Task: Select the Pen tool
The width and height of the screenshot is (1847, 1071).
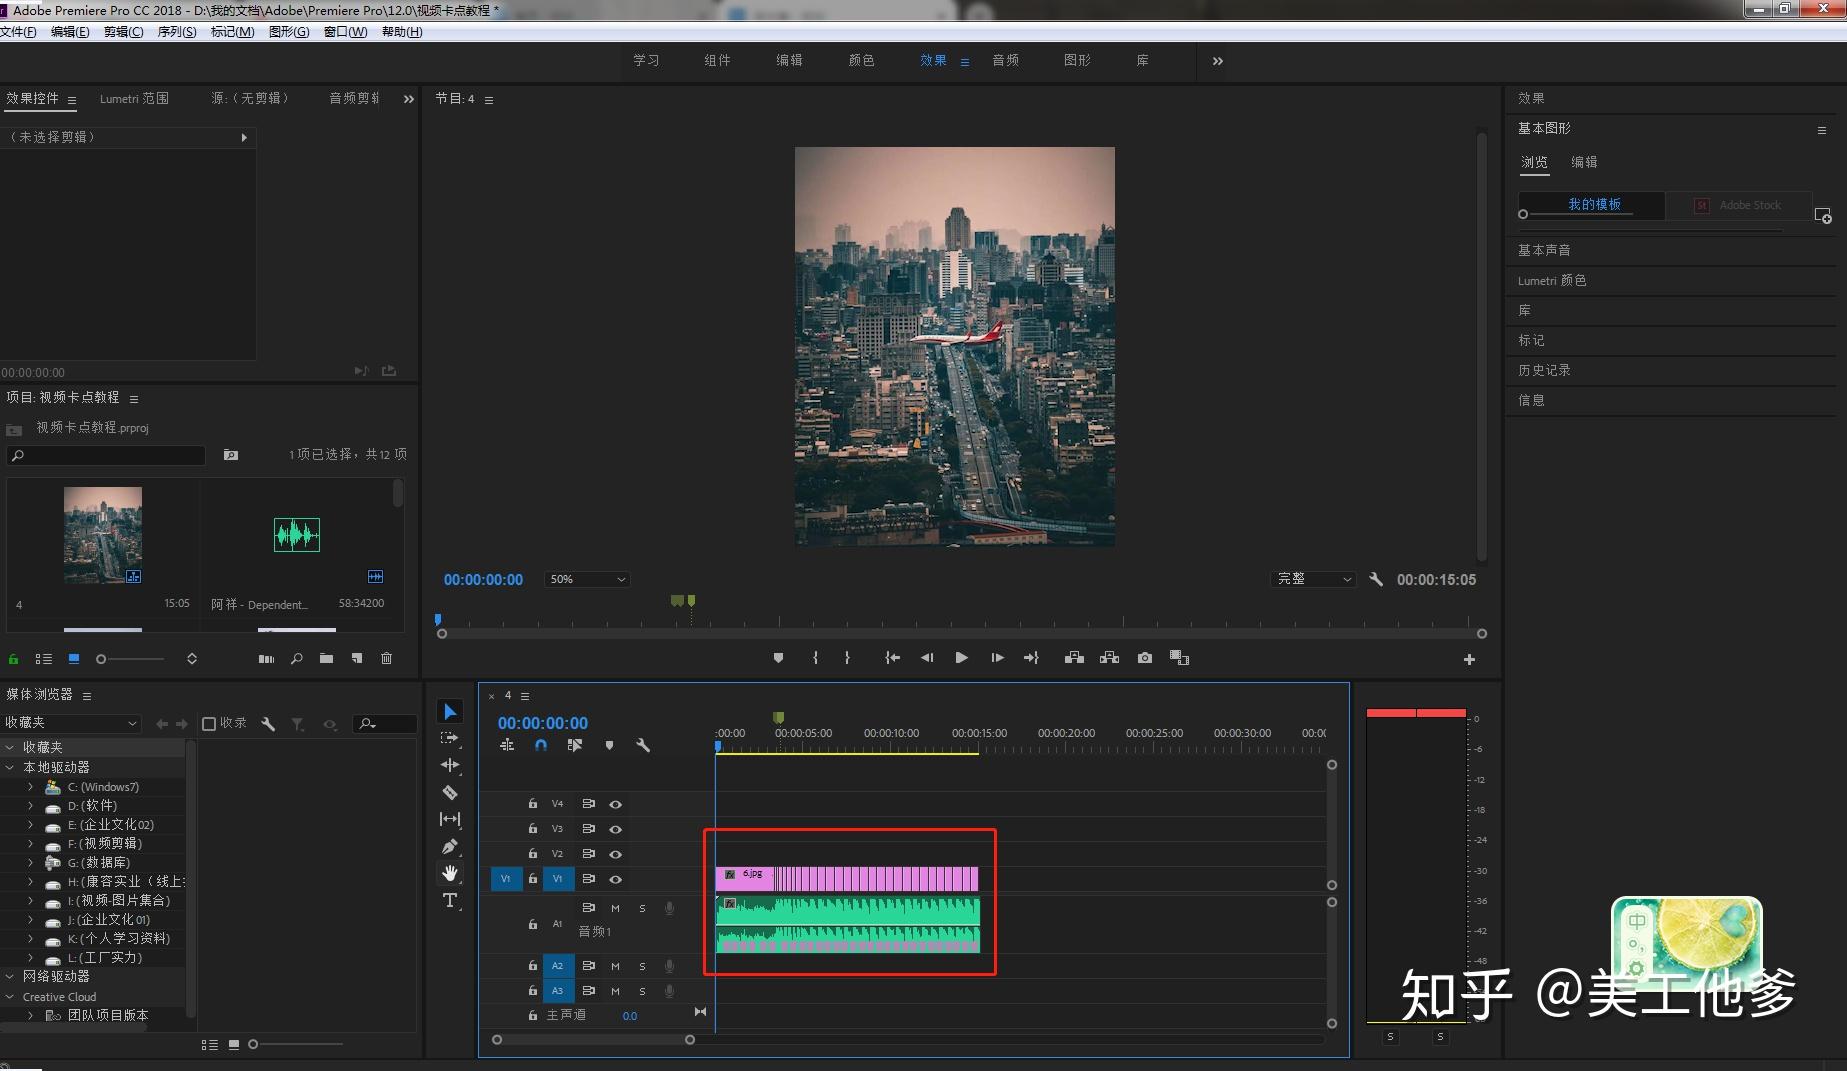Action: click(450, 846)
